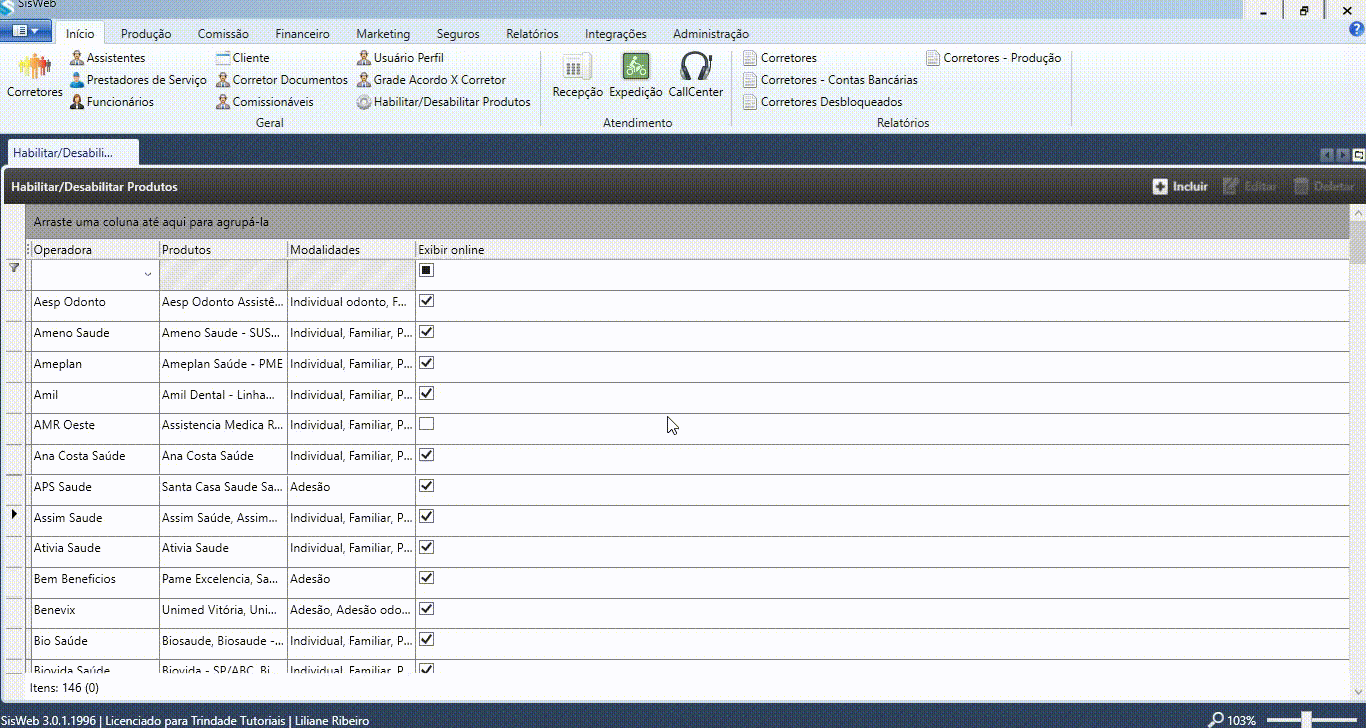Screen dimensions: 1366x728
Task: Uncheck Exibir online for Aesp Odonto
Action: tap(427, 301)
